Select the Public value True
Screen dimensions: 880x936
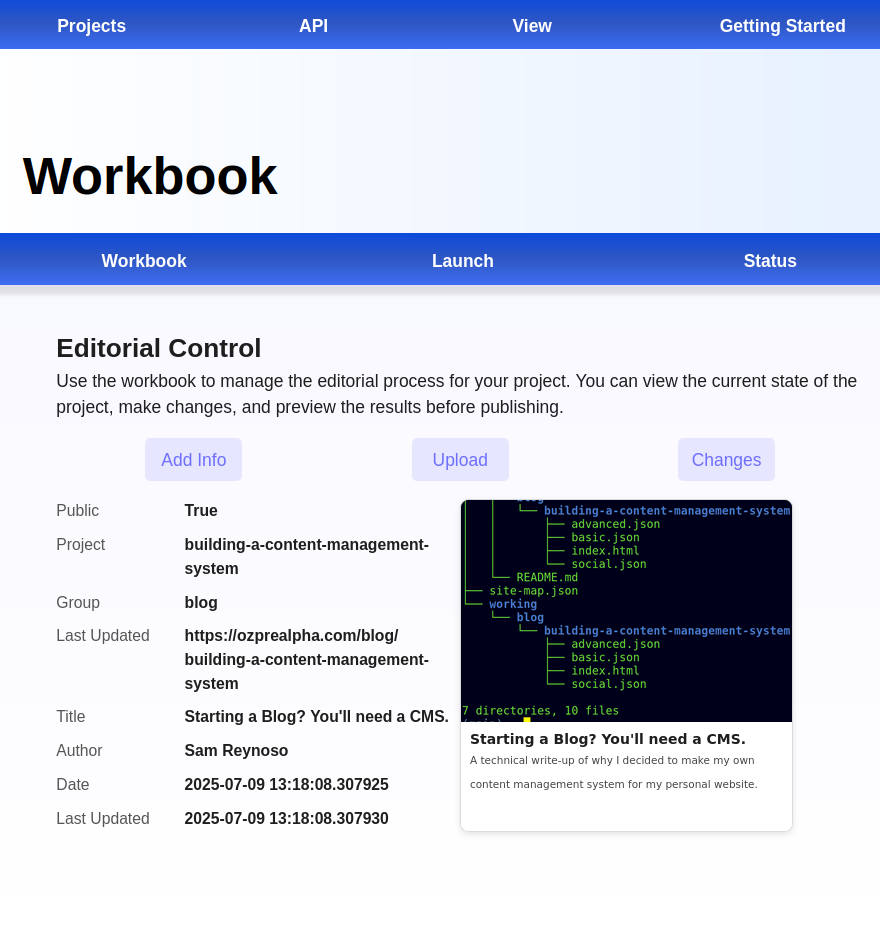tap(201, 510)
